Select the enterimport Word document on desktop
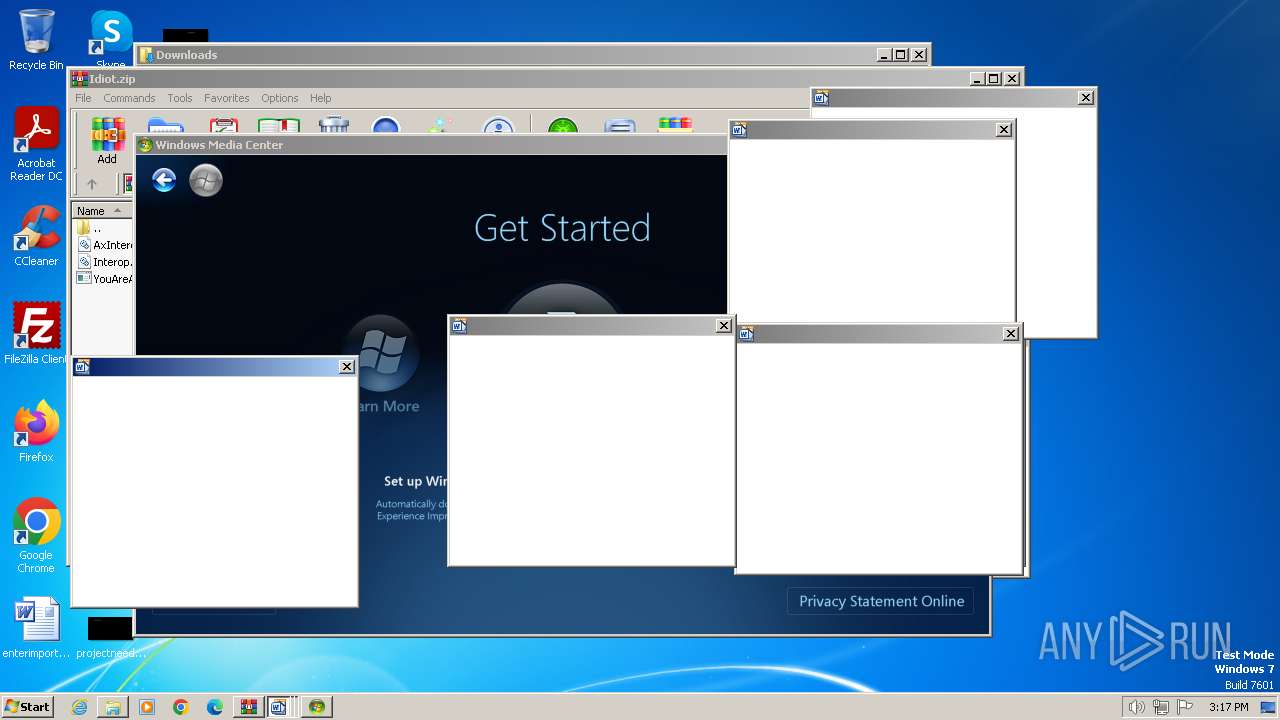 pos(36,628)
